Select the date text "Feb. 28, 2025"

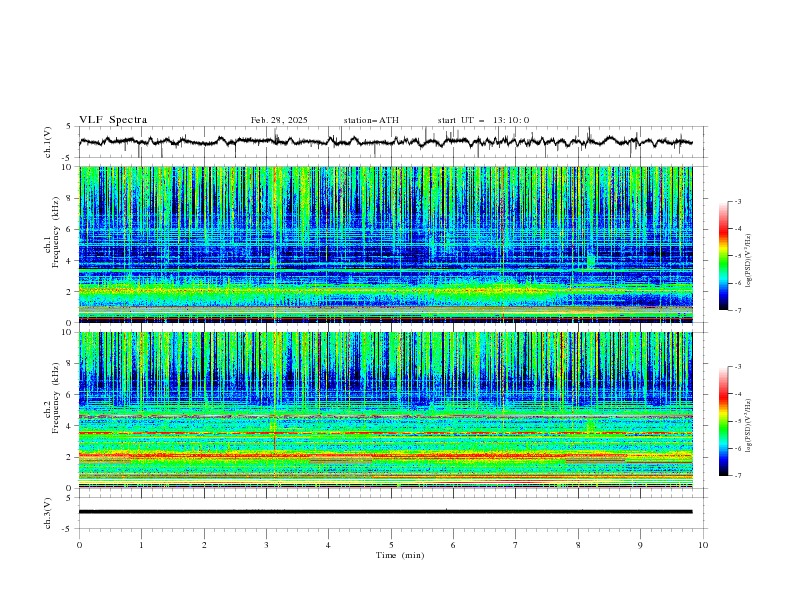[279, 120]
